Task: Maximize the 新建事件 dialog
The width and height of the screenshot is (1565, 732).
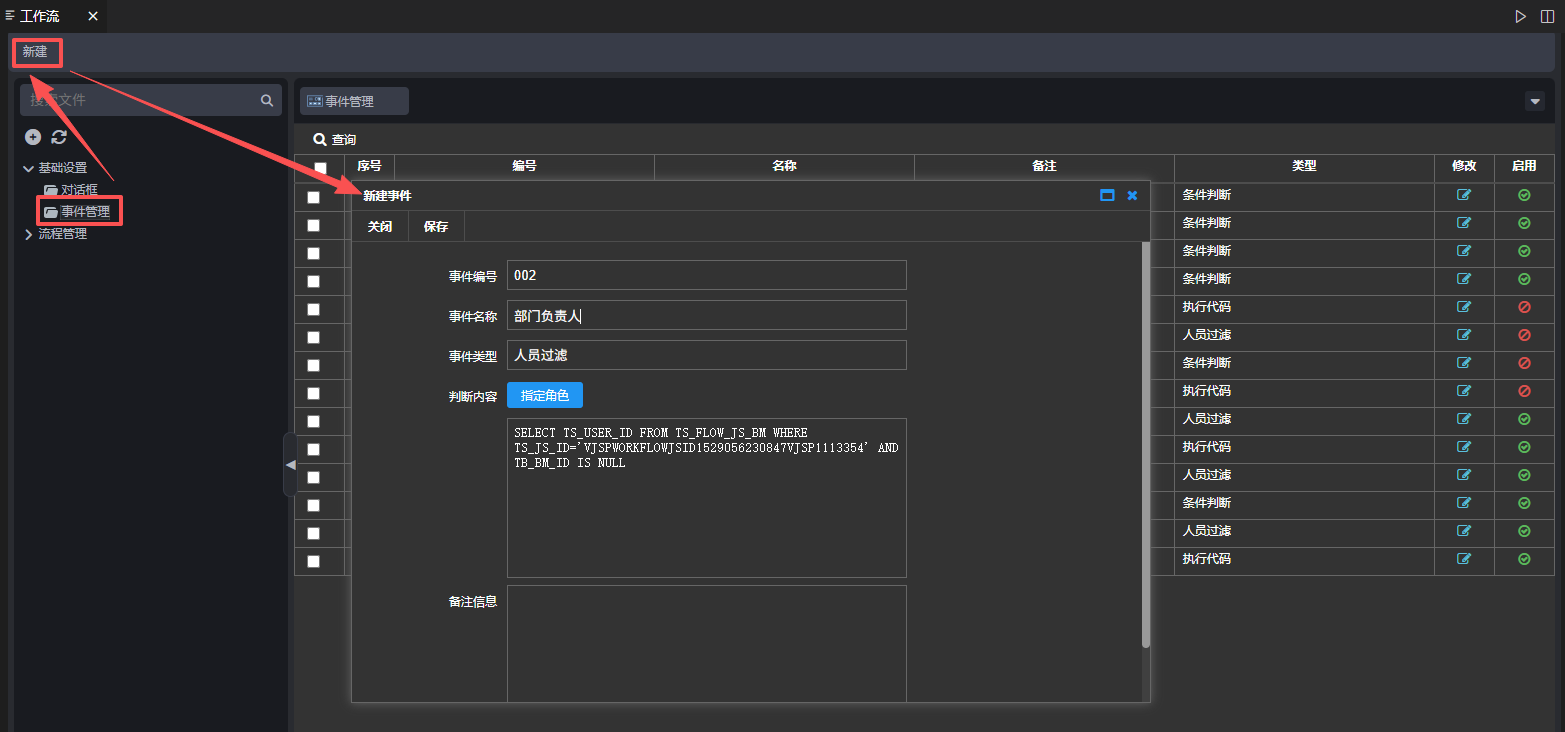Action: 1107,195
